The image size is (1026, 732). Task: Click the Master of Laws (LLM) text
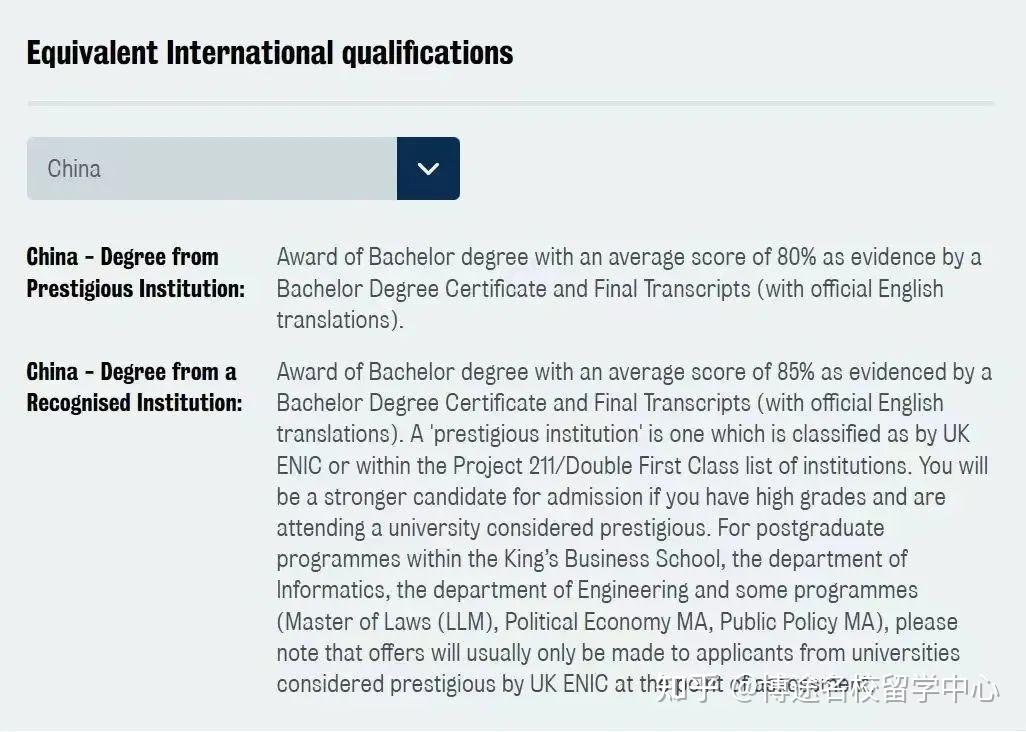pos(390,621)
